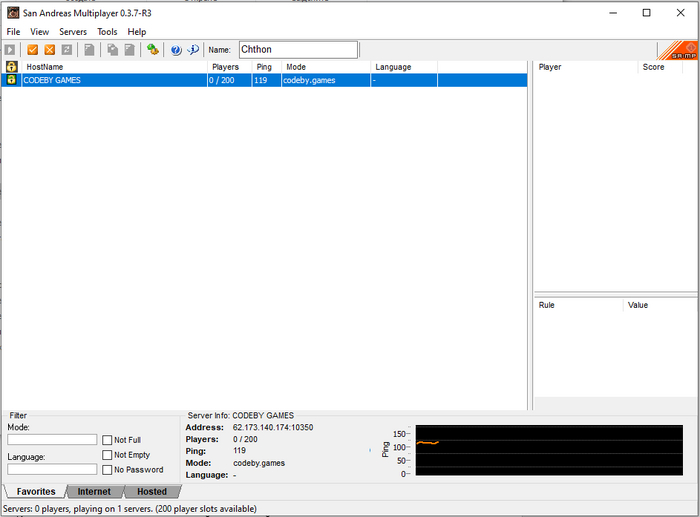The height and width of the screenshot is (517, 700).
Task: Switch to the Internet tab
Action: click(x=94, y=492)
